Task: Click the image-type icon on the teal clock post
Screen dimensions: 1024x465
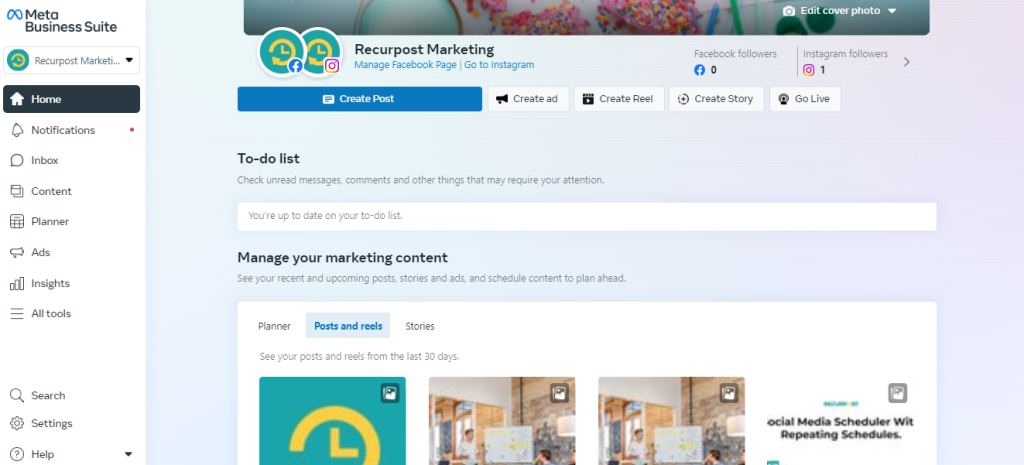Action: (x=390, y=393)
